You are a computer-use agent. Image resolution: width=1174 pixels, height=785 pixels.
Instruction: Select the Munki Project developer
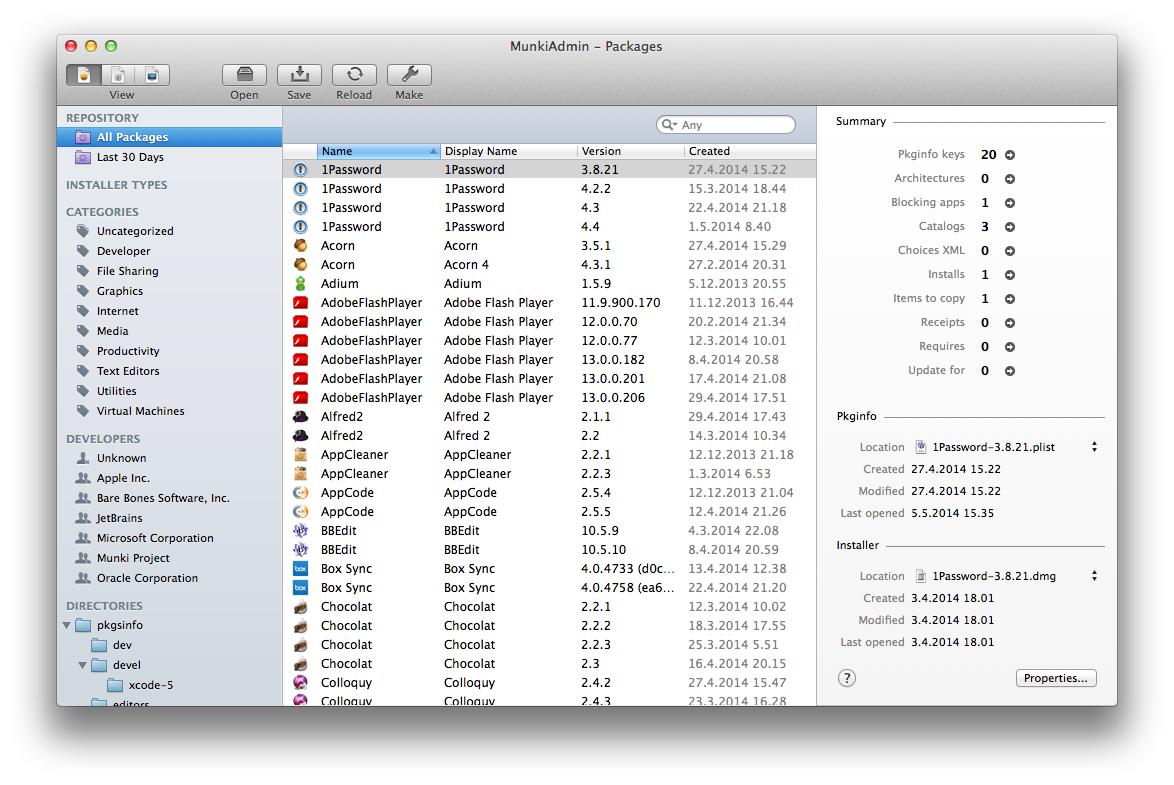[x=169, y=558]
